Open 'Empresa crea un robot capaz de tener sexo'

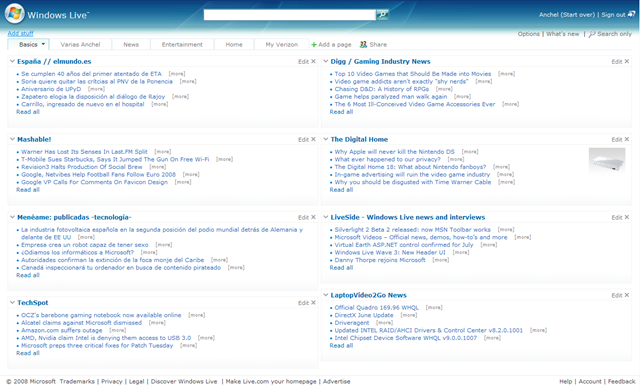click(84, 245)
